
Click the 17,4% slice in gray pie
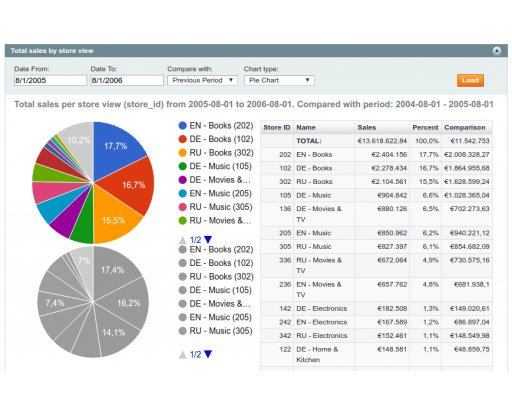pyautogui.click(x=112, y=270)
